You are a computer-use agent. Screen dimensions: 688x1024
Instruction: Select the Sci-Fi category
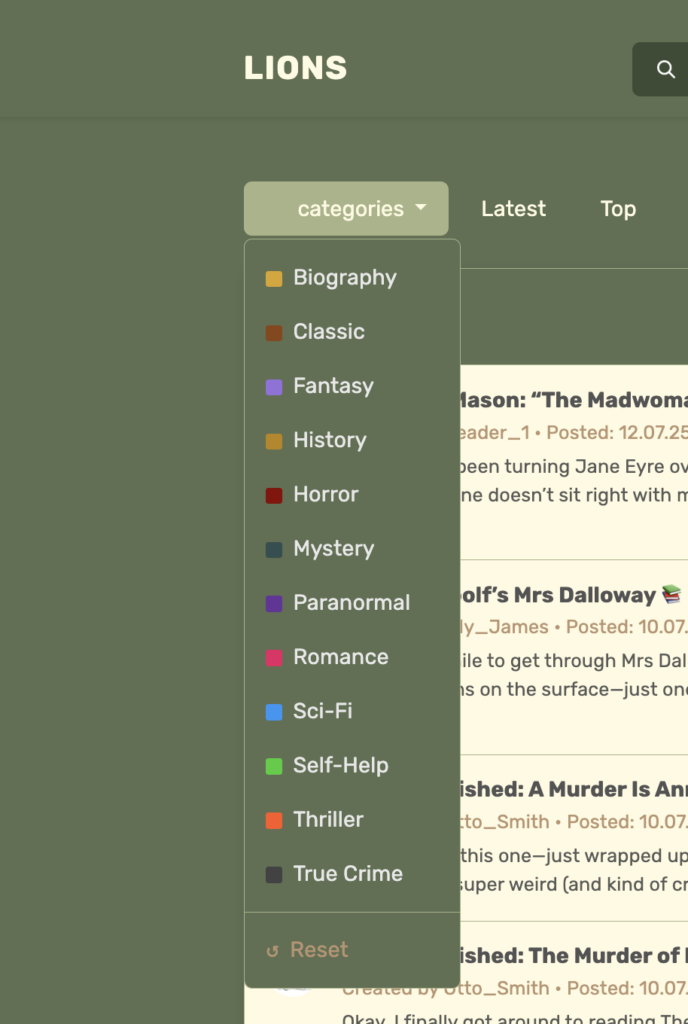[322, 711]
